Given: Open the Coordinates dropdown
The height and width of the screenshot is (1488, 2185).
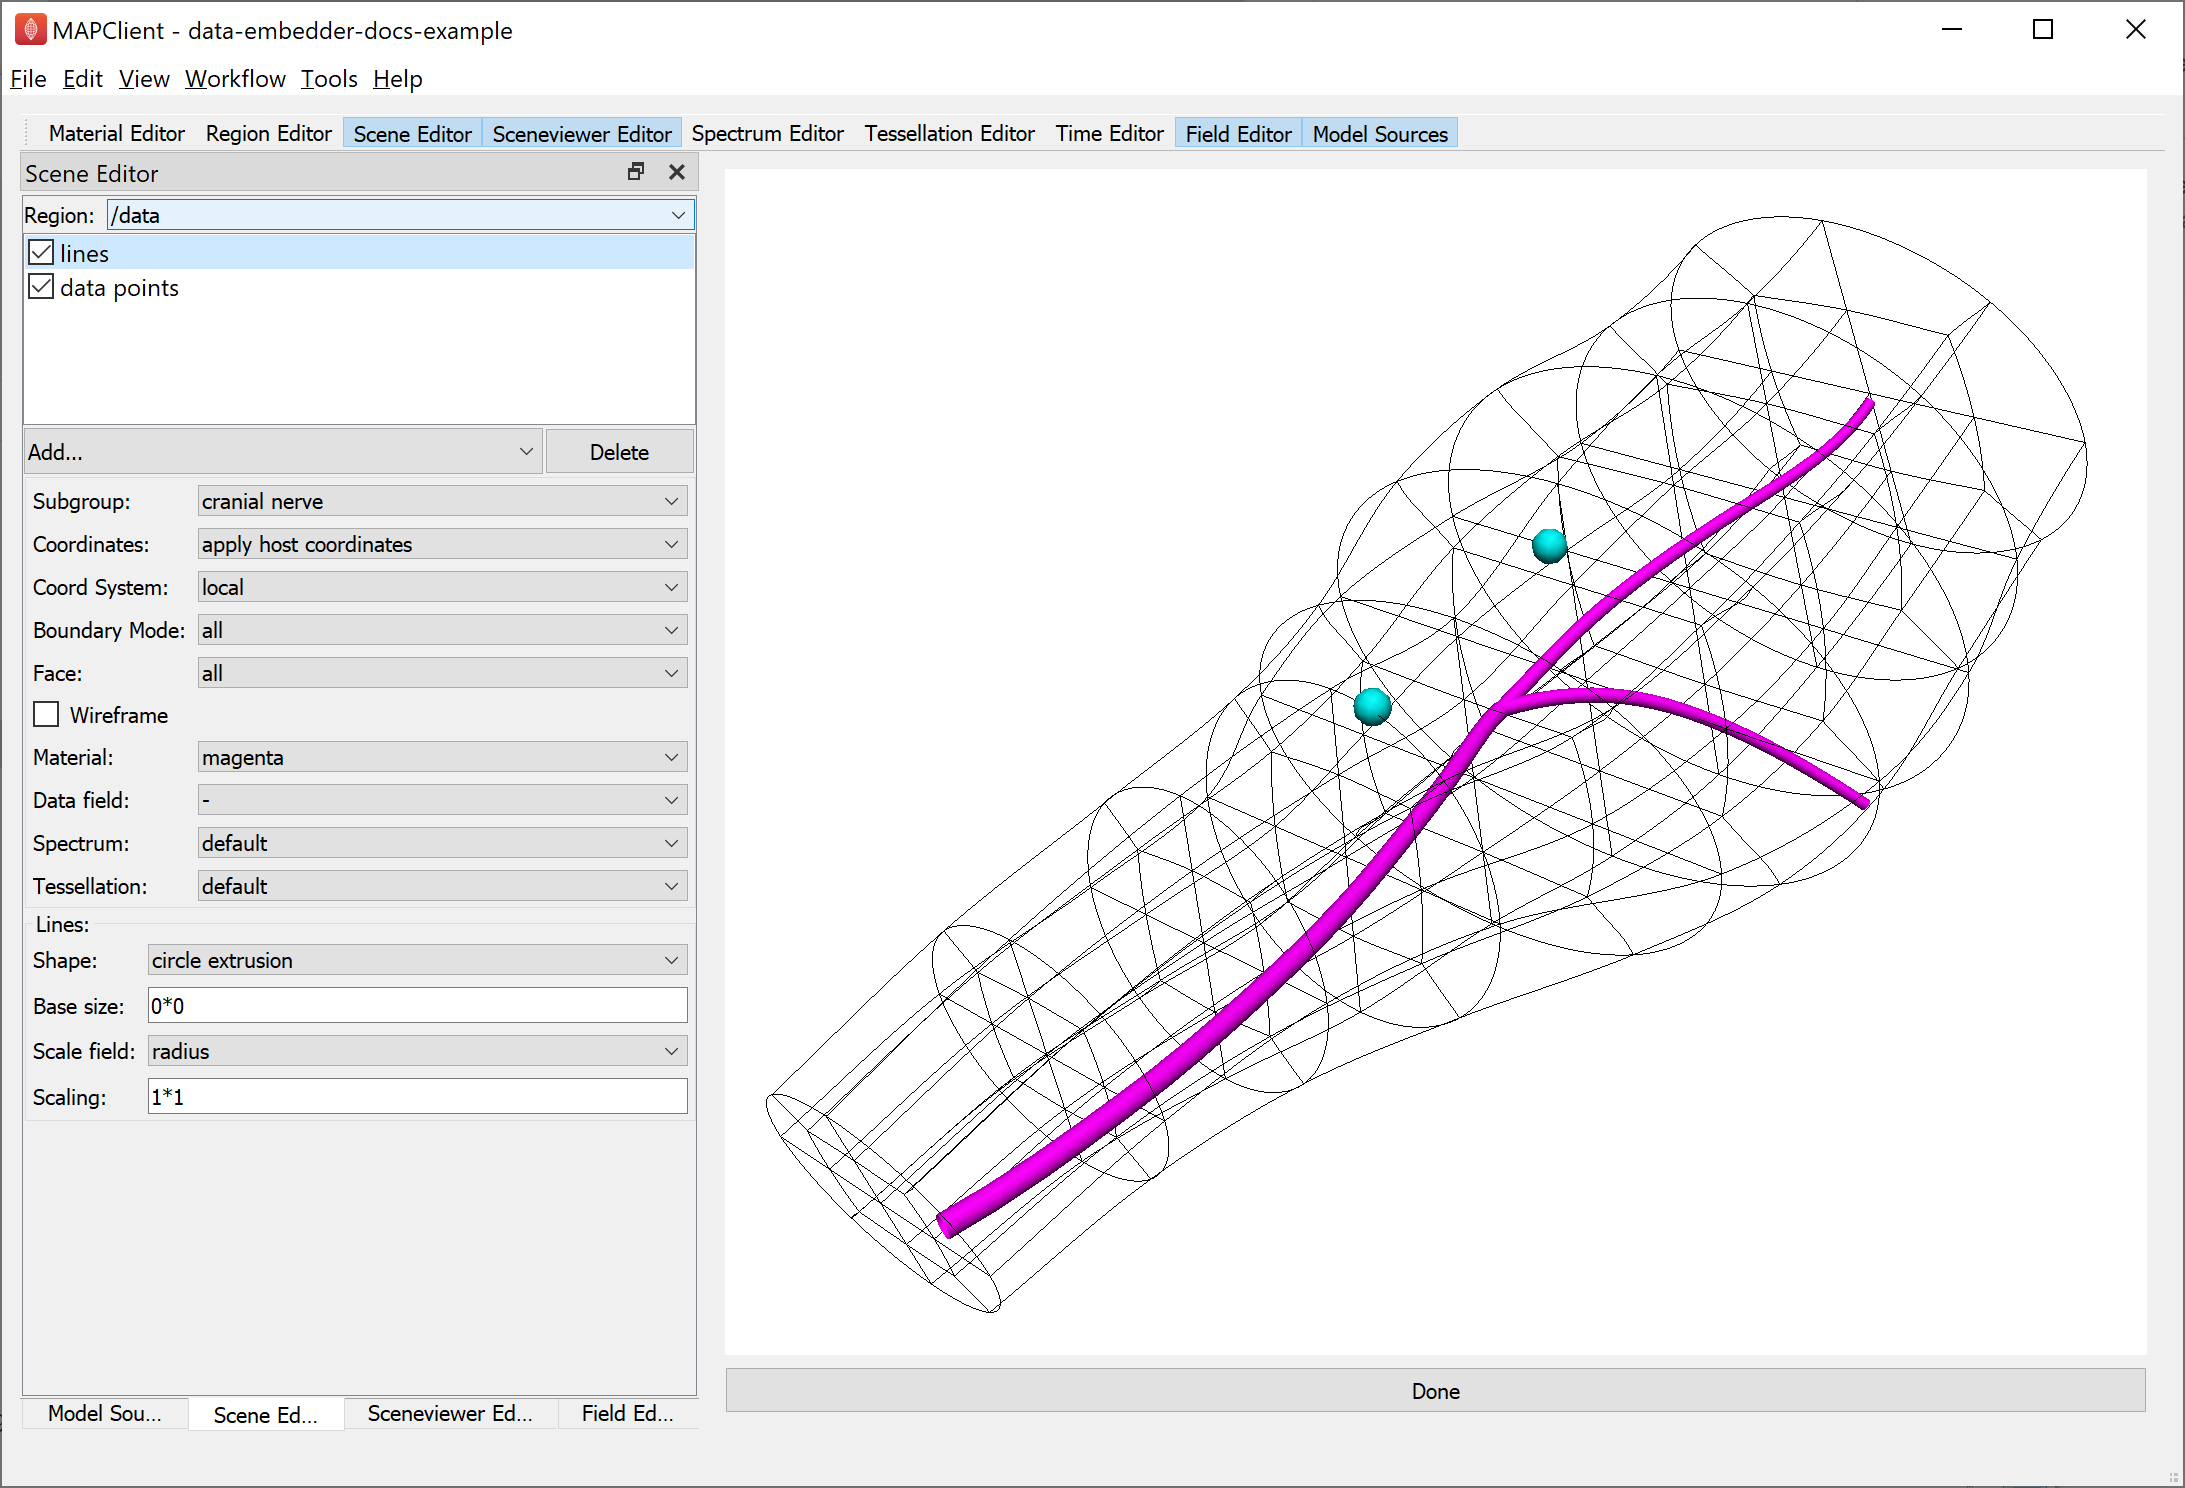Looking at the screenshot, I should coord(442,544).
